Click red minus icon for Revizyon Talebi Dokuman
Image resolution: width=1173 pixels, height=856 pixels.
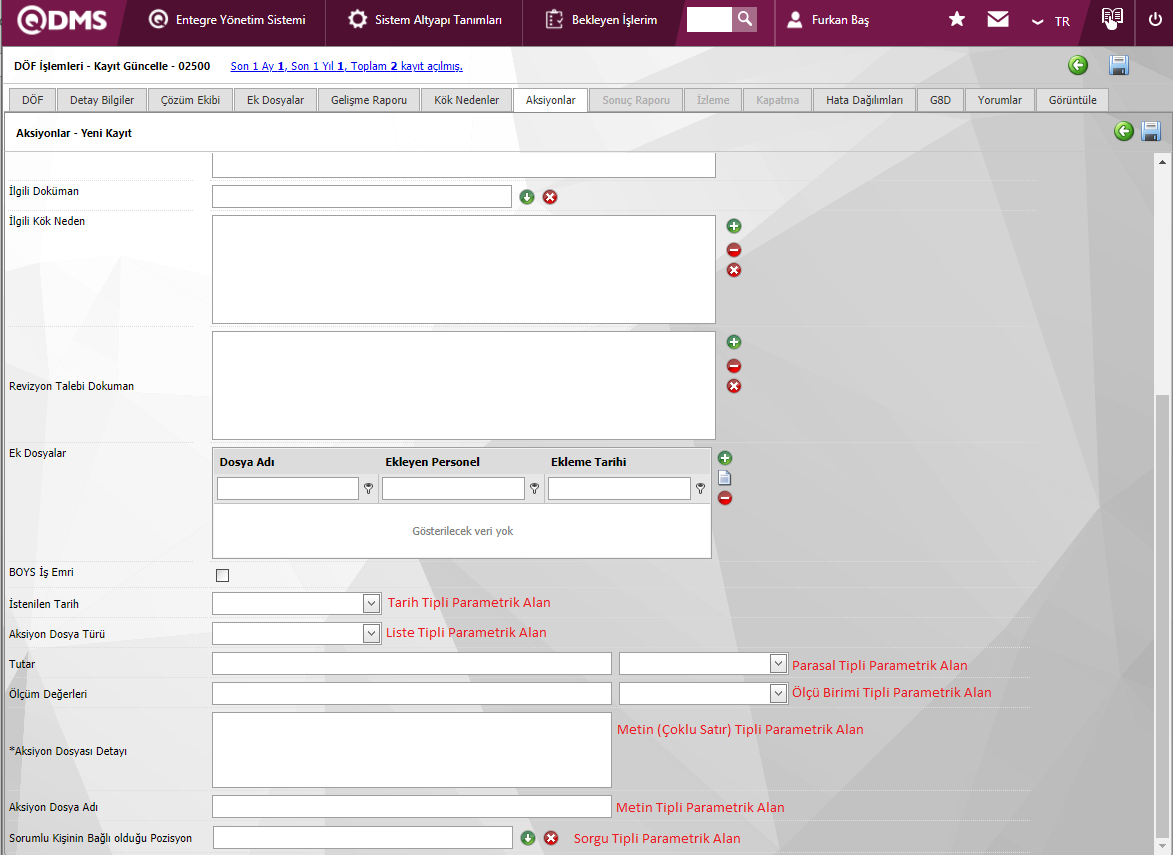(x=734, y=366)
